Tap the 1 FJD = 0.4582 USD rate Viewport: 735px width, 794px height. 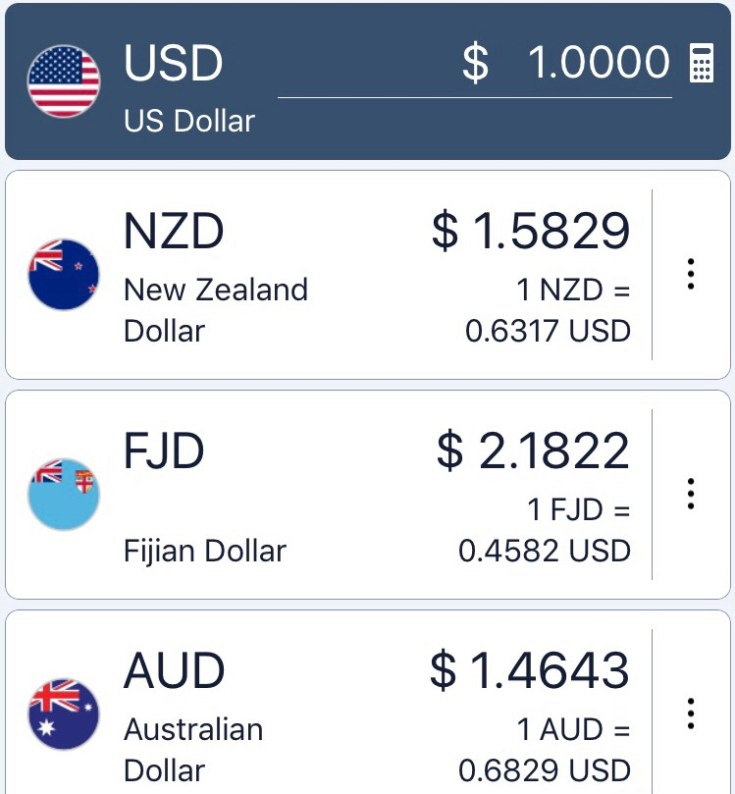[545, 530]
